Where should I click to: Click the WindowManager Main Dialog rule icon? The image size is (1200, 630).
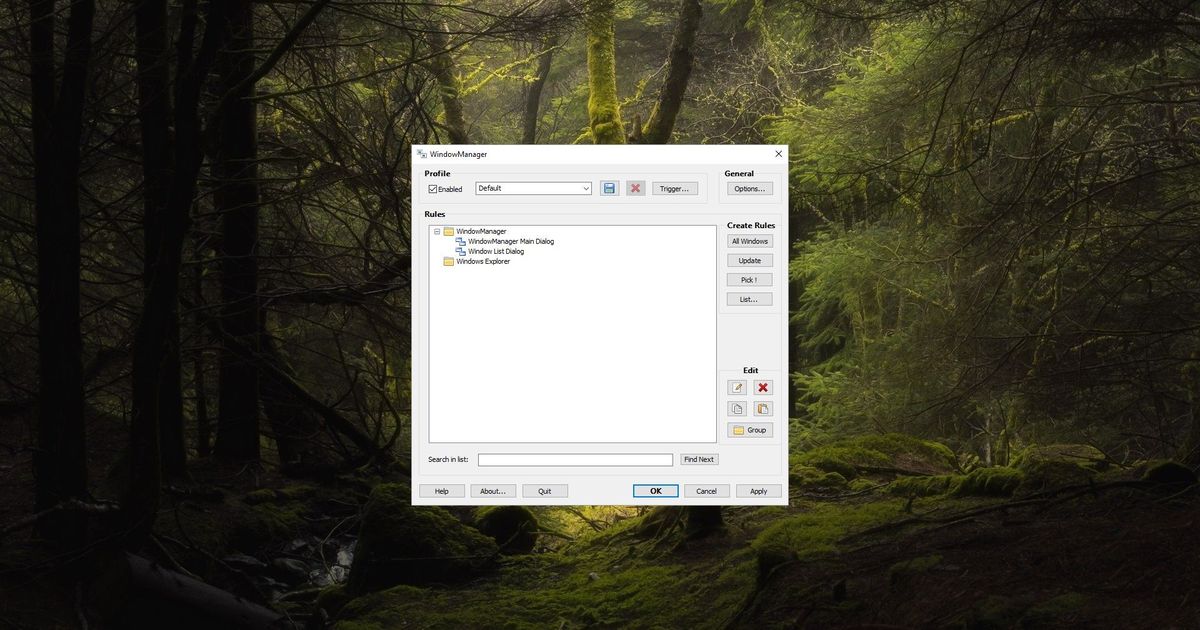[x=460, y=240]
